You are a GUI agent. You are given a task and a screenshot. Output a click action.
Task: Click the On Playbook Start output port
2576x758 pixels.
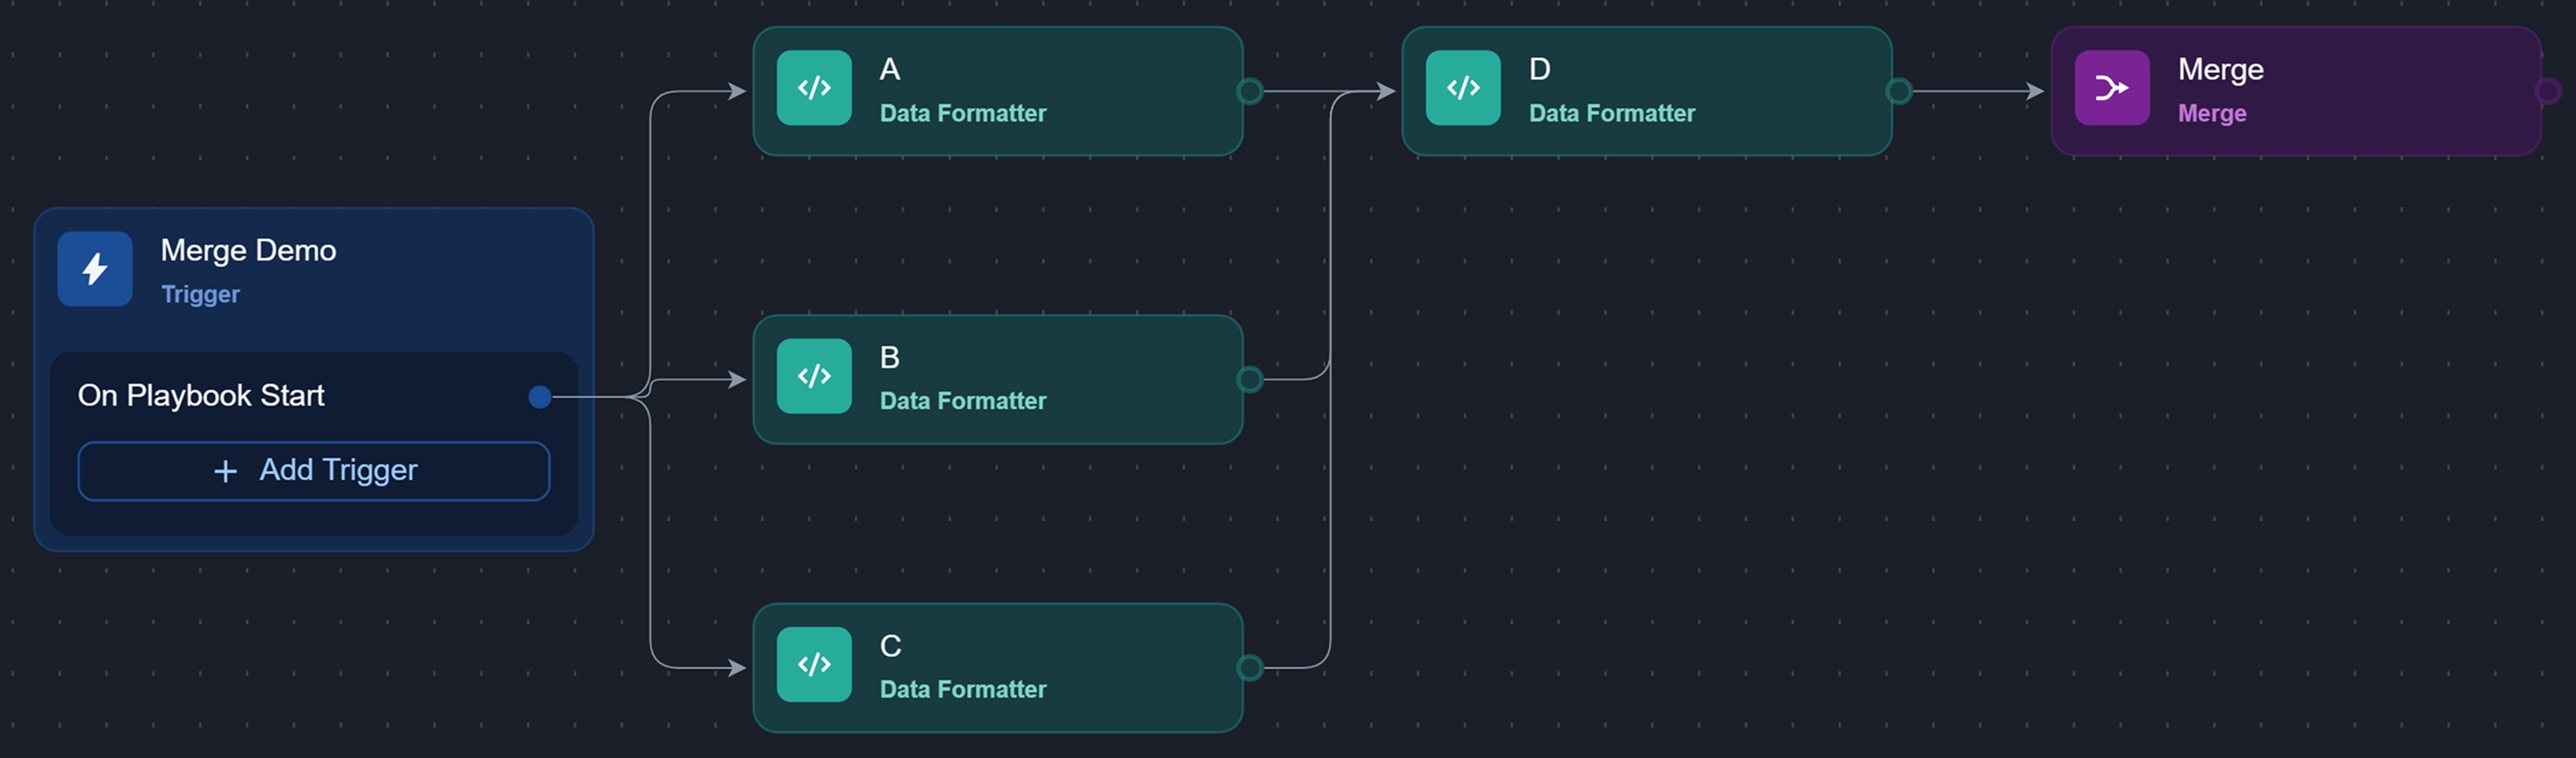[540, 397]
